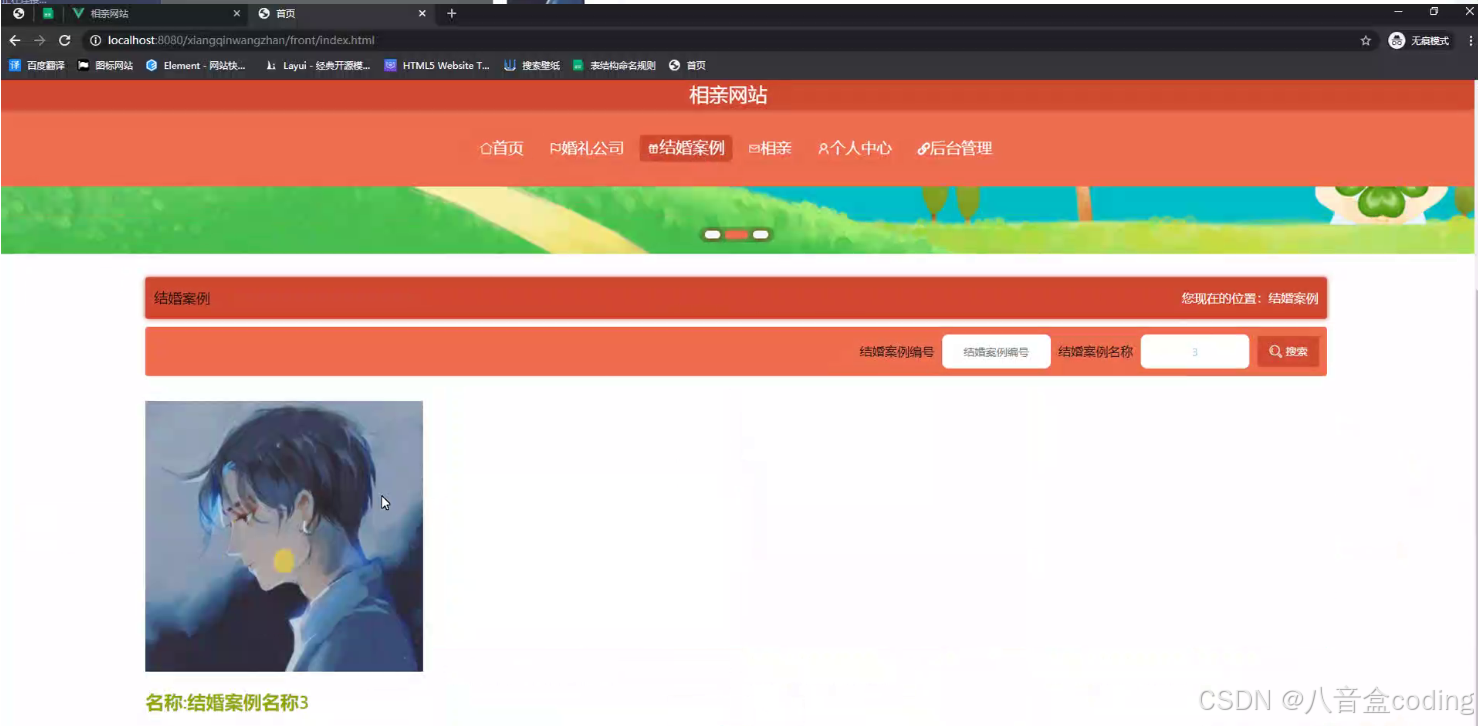Click the 结婚案例 section heading
Image resolution: width=1478 pixels, height=726 pixels.
[182, 299]
